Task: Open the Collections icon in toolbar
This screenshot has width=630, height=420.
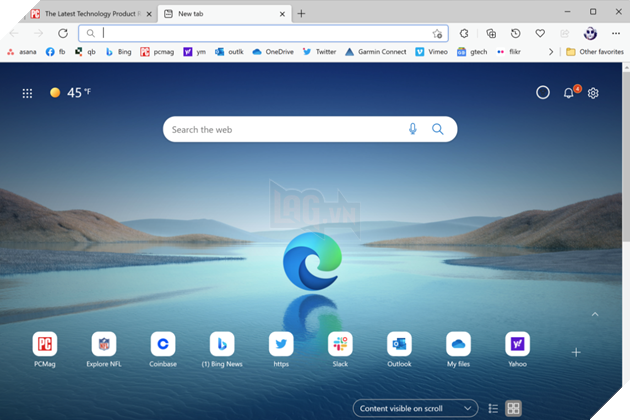Action: (x=491, y=33)
